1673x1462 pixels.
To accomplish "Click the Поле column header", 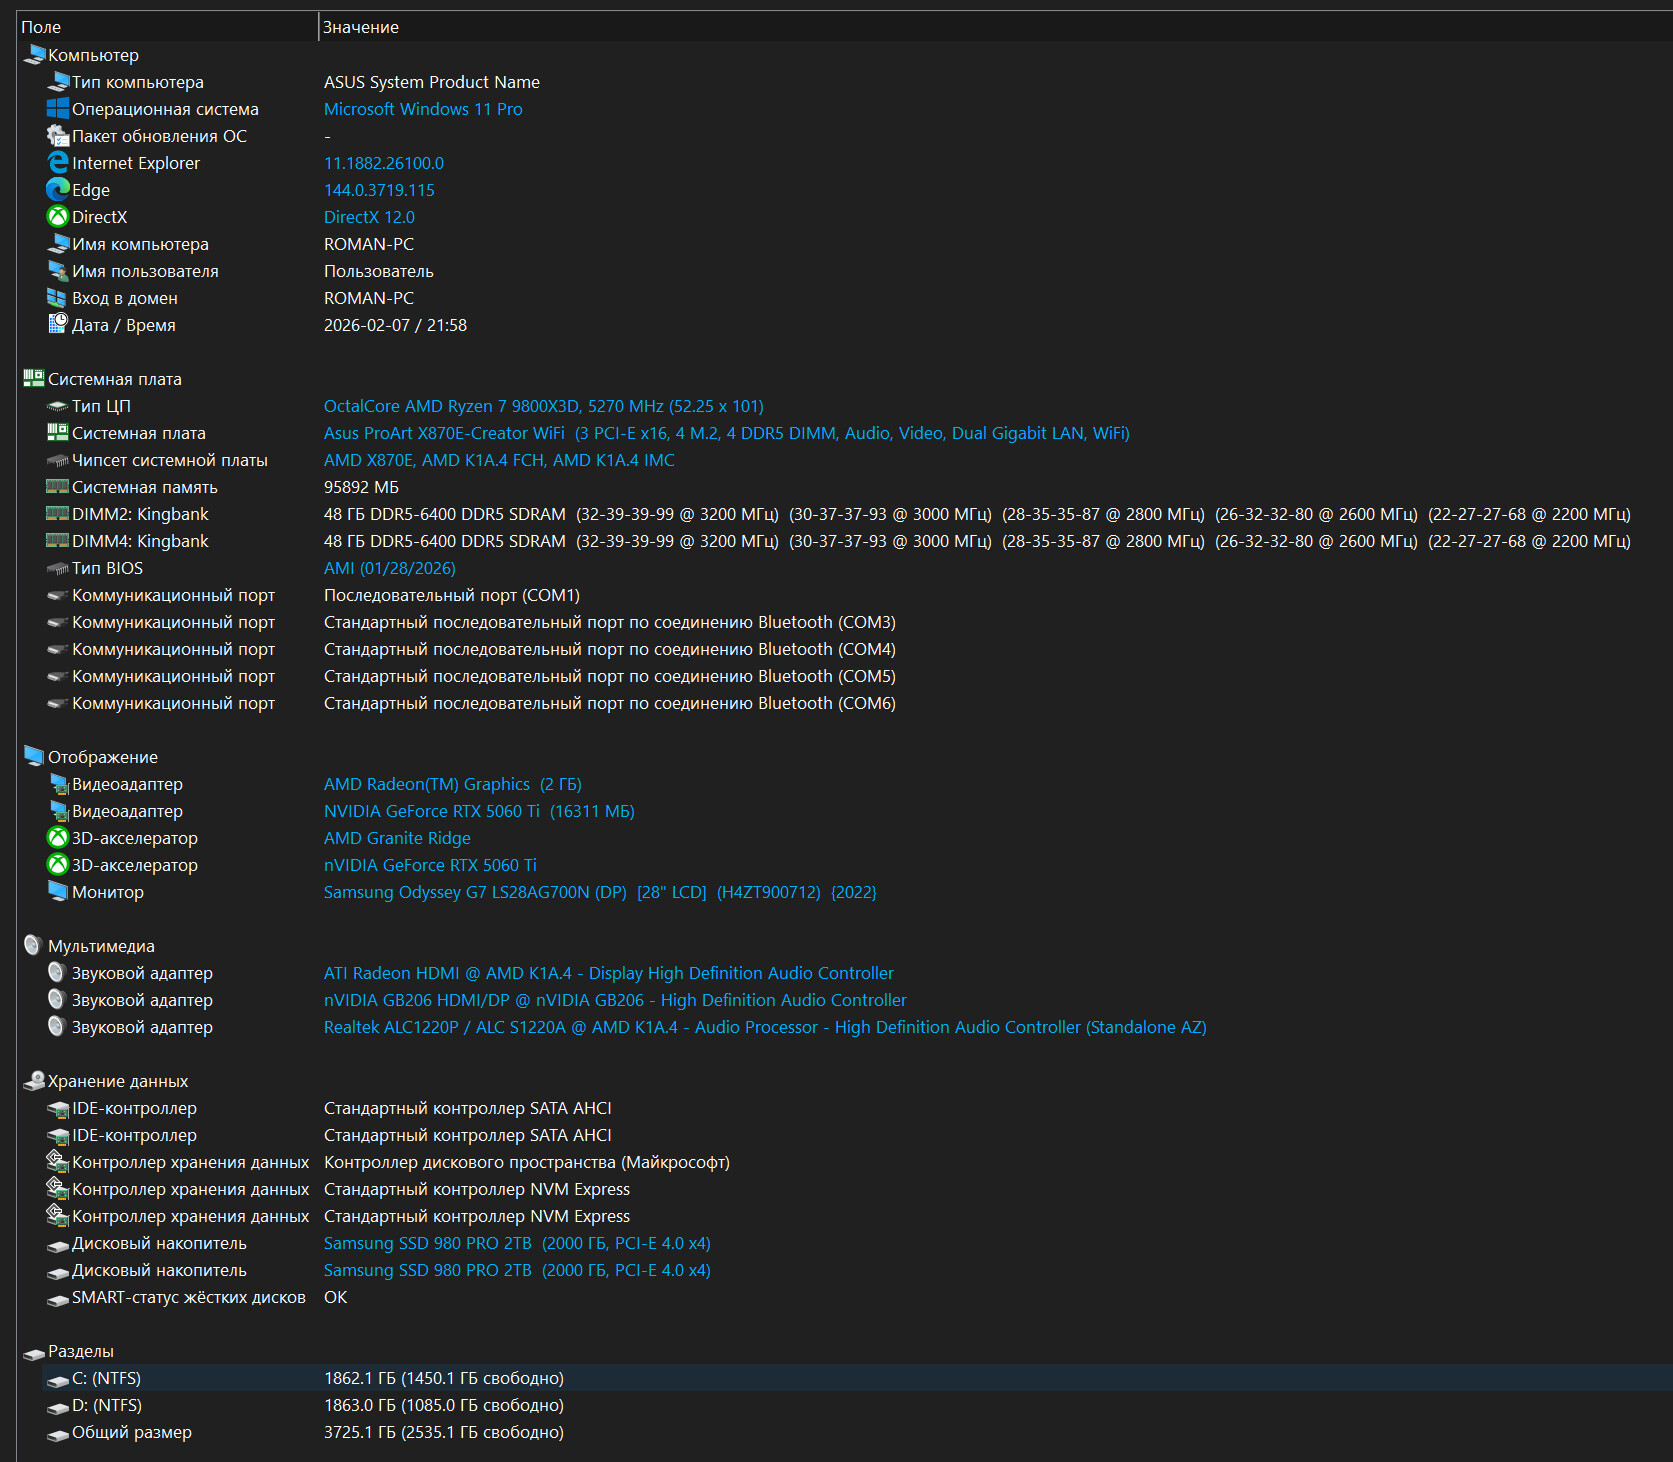I will point(41,27).
